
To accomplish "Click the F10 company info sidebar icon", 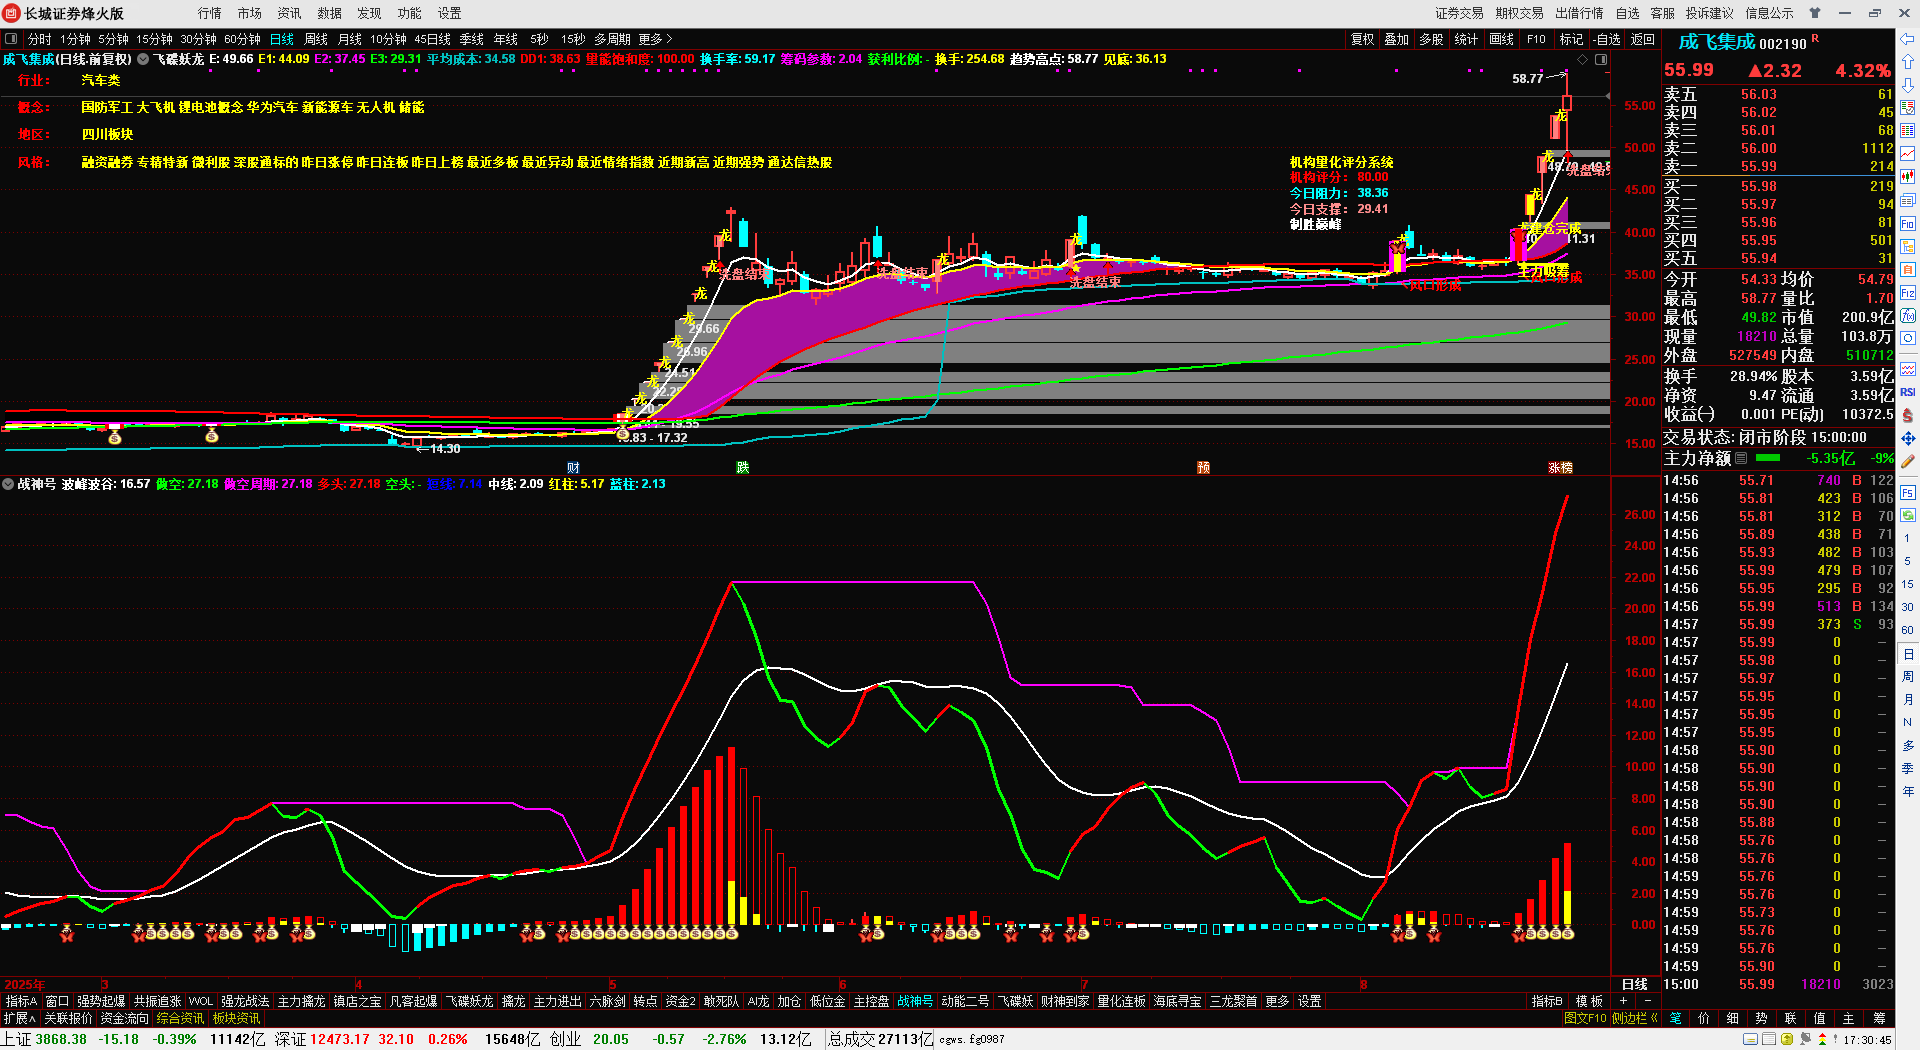I will pyautogui.click(x=1908, y=224).
